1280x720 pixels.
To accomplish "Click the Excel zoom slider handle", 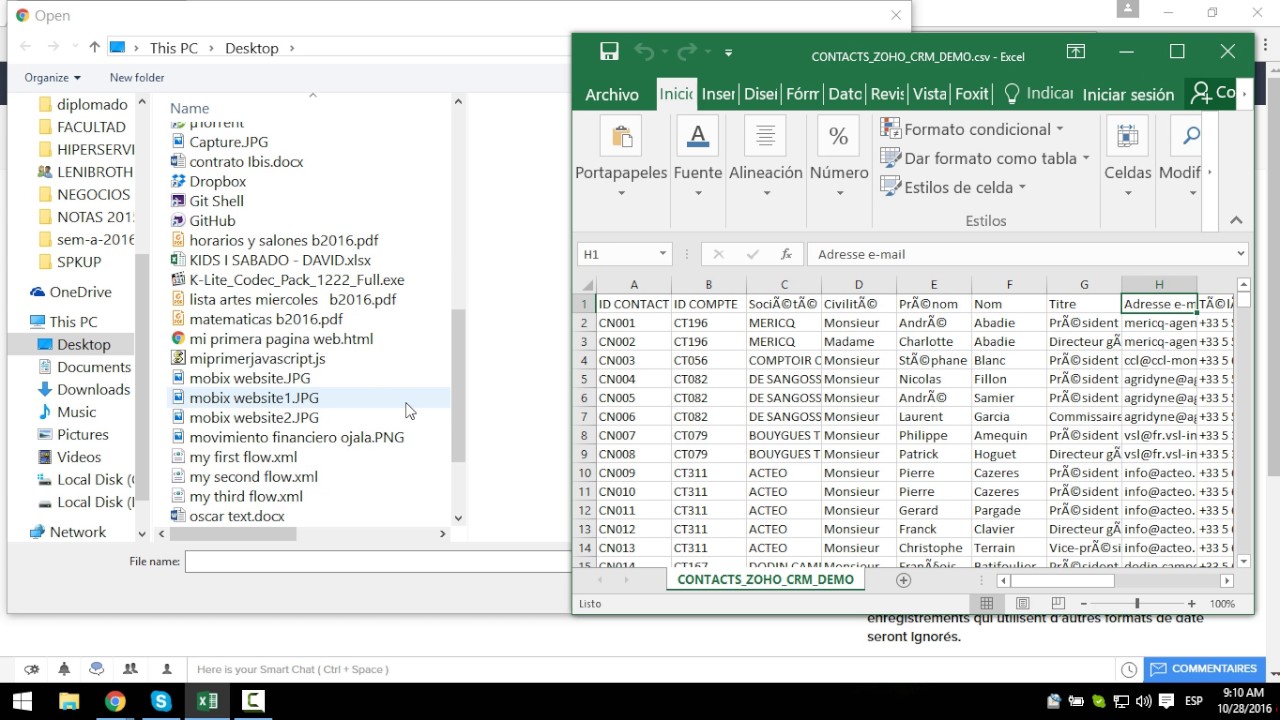I will click(x=1137, y=604).
